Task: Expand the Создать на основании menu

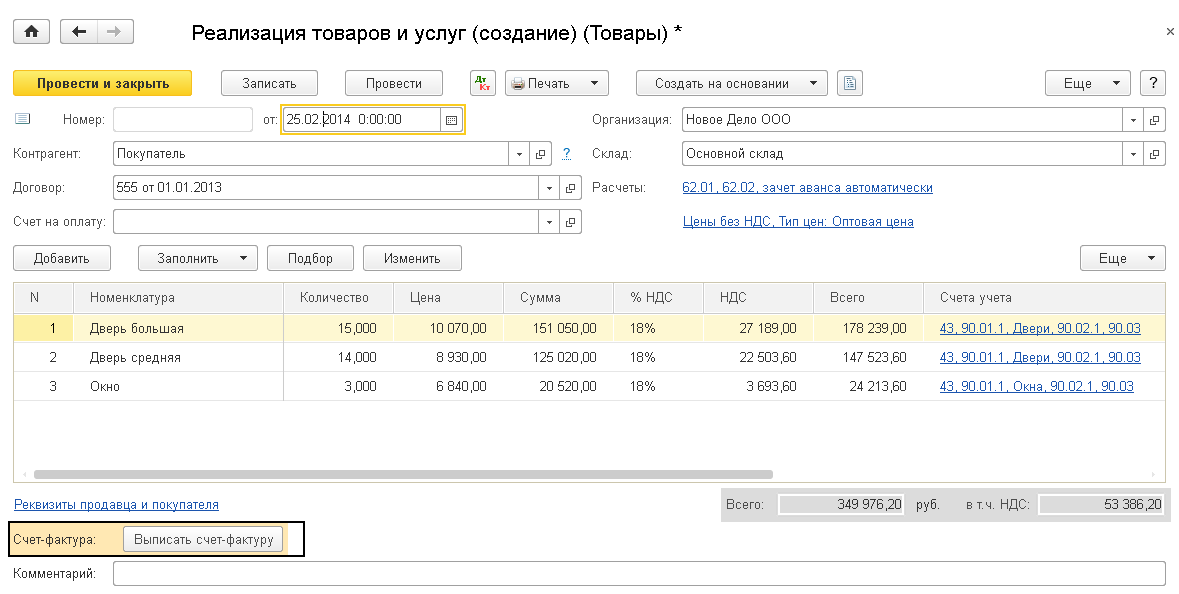Action: [x=732, y=84]
